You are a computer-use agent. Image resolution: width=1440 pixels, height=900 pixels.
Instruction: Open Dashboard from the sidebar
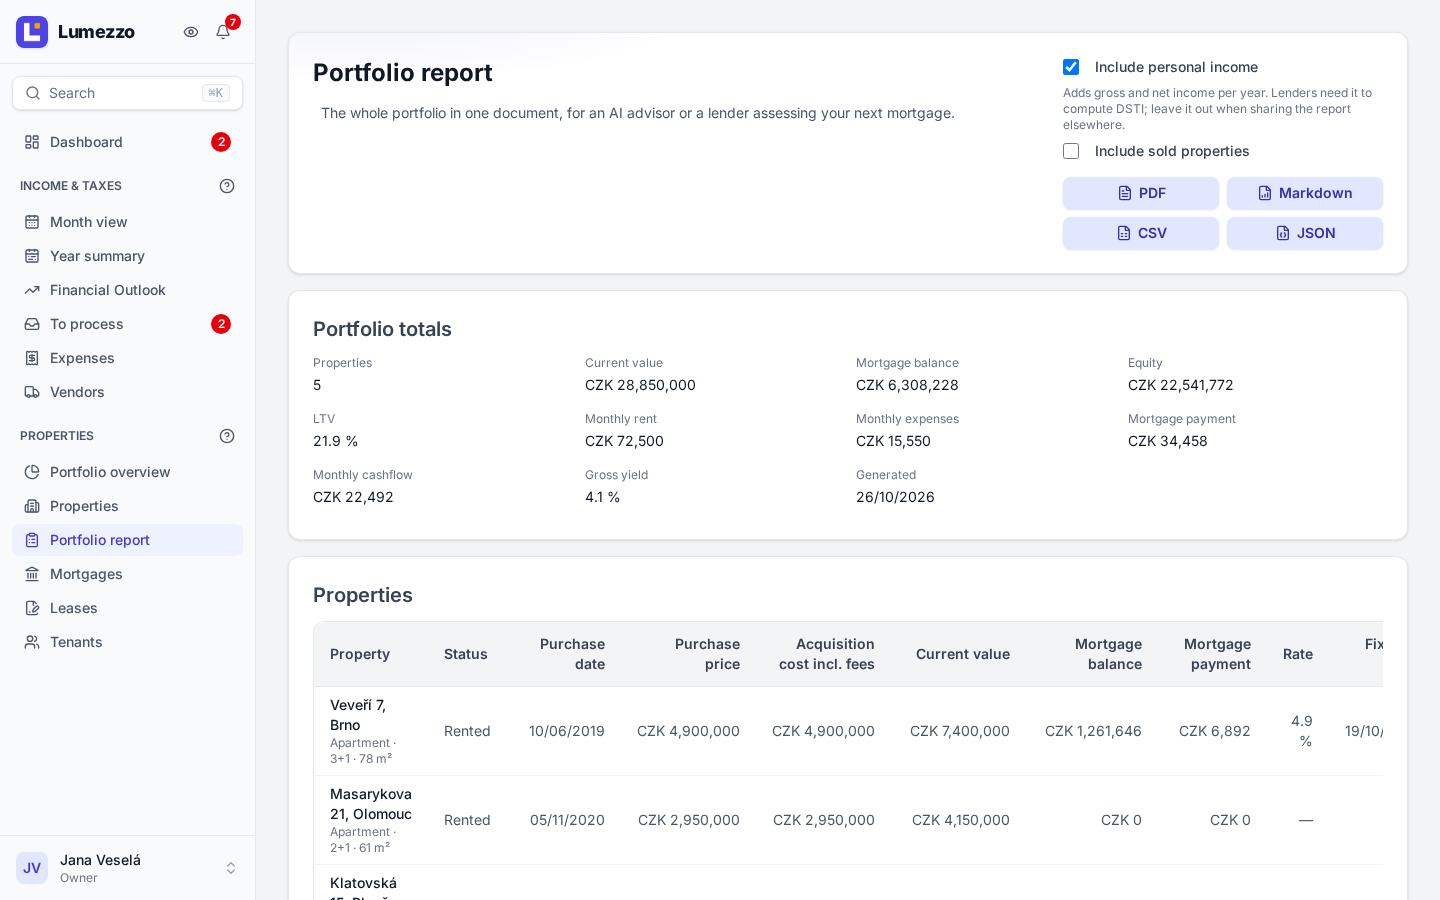127,142
